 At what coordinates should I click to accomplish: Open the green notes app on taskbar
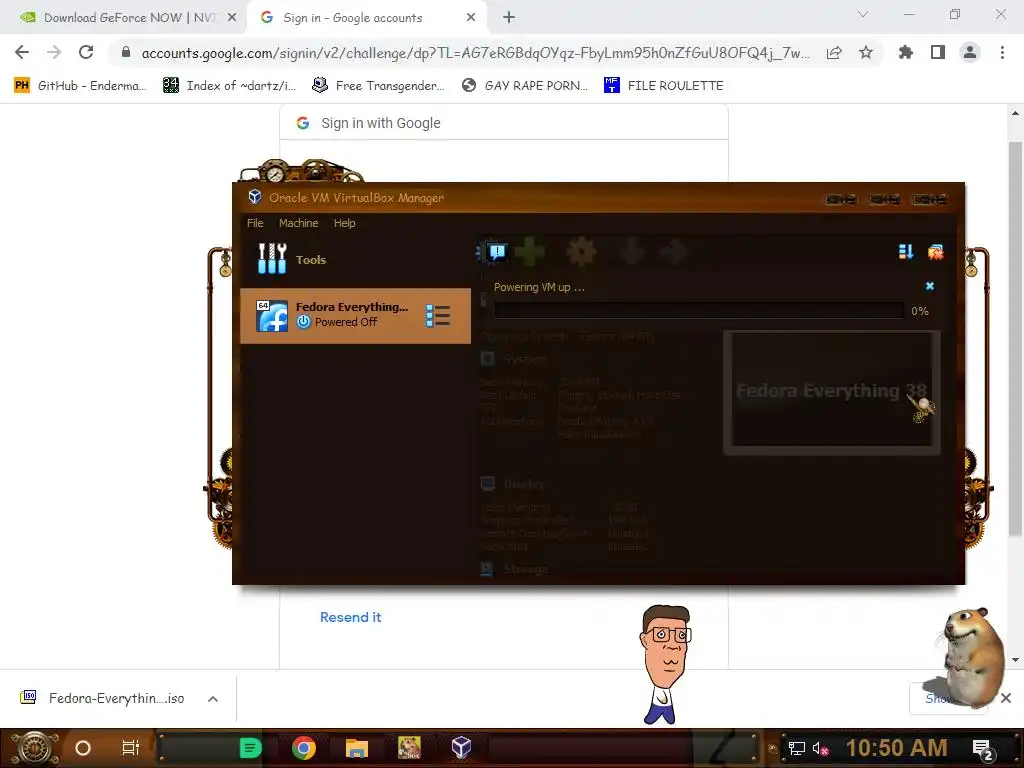(250, 748)
